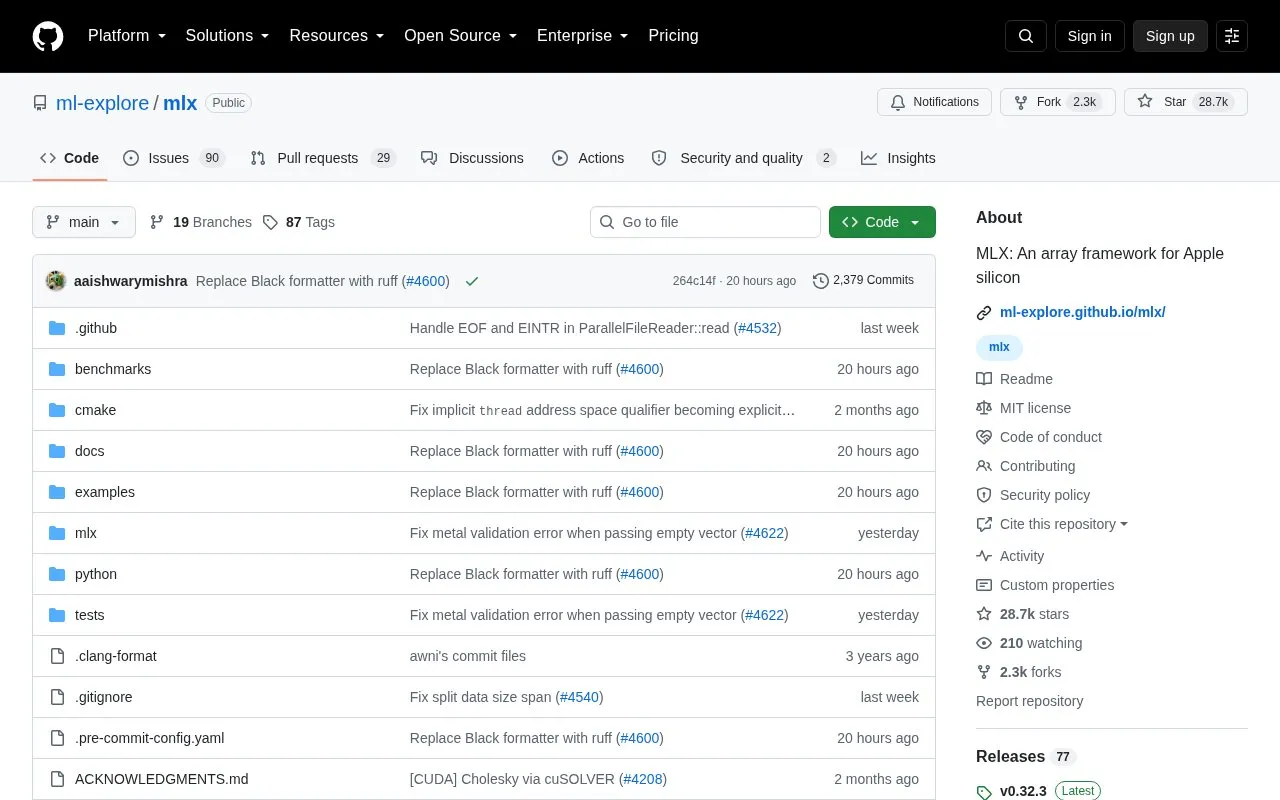Expand the Platform menu

tap(127, 36)
